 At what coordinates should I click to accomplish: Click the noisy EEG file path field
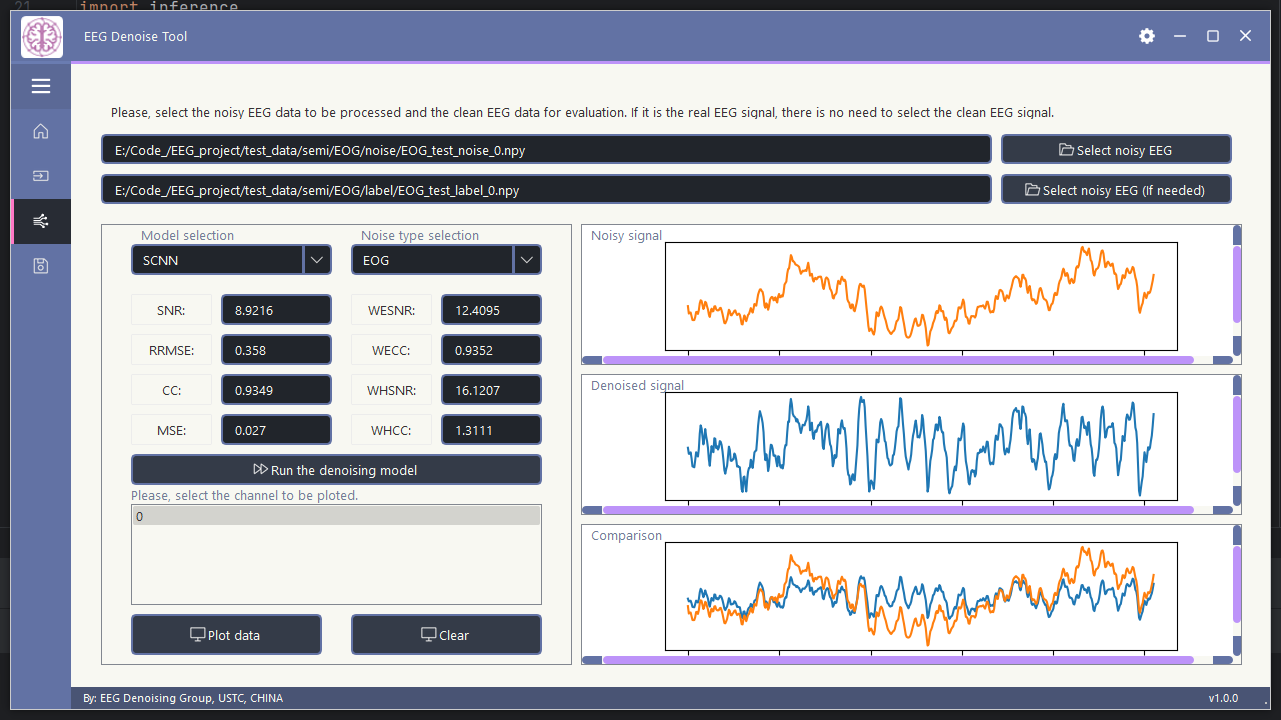pyautogui.click(x=546, y=150)
